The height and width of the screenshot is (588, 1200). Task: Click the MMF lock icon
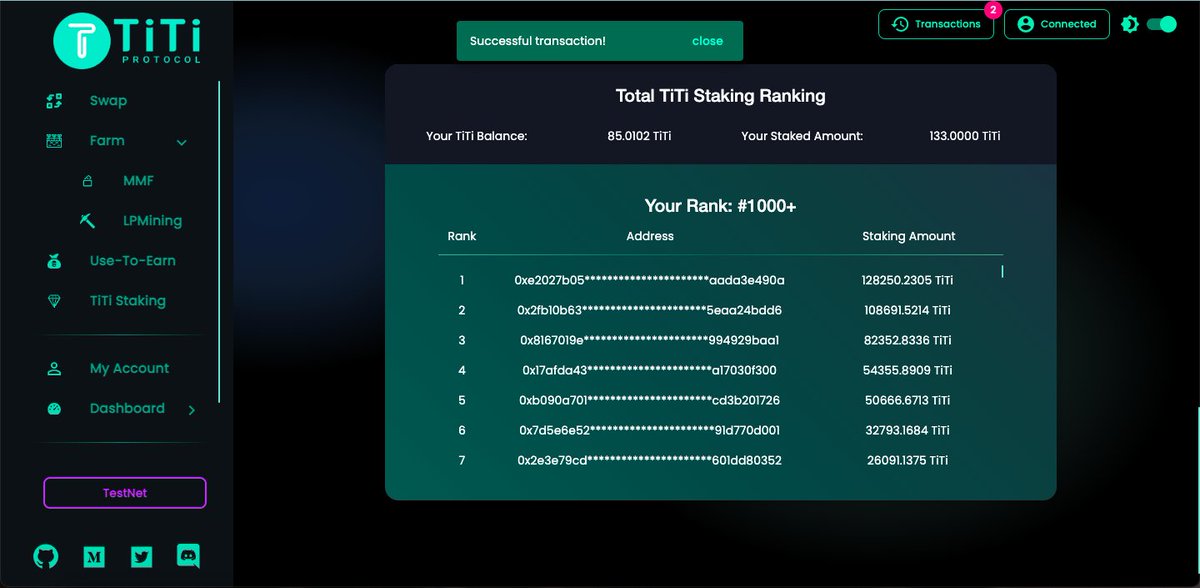[x=87, y=181]
